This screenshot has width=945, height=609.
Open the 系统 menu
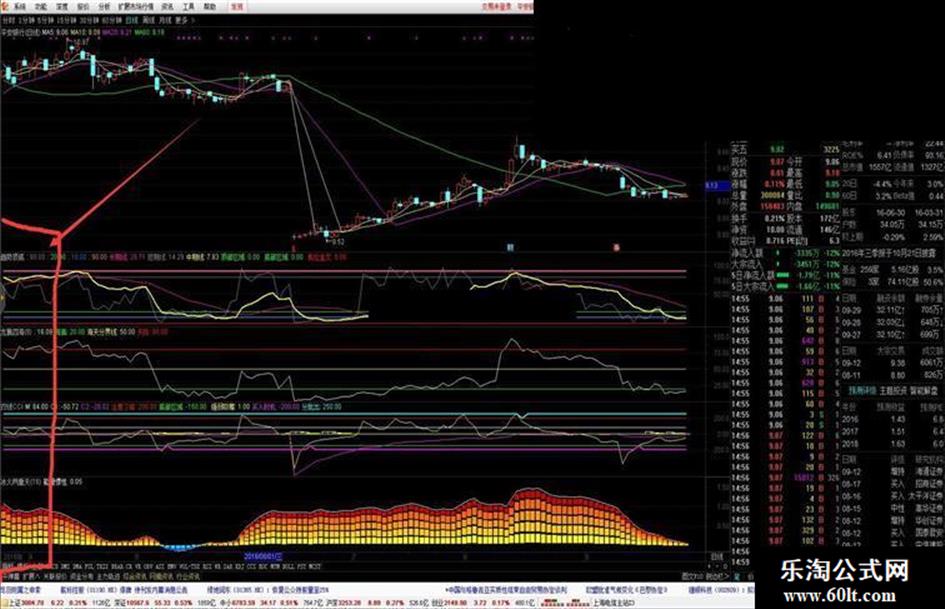coord(20,7)
